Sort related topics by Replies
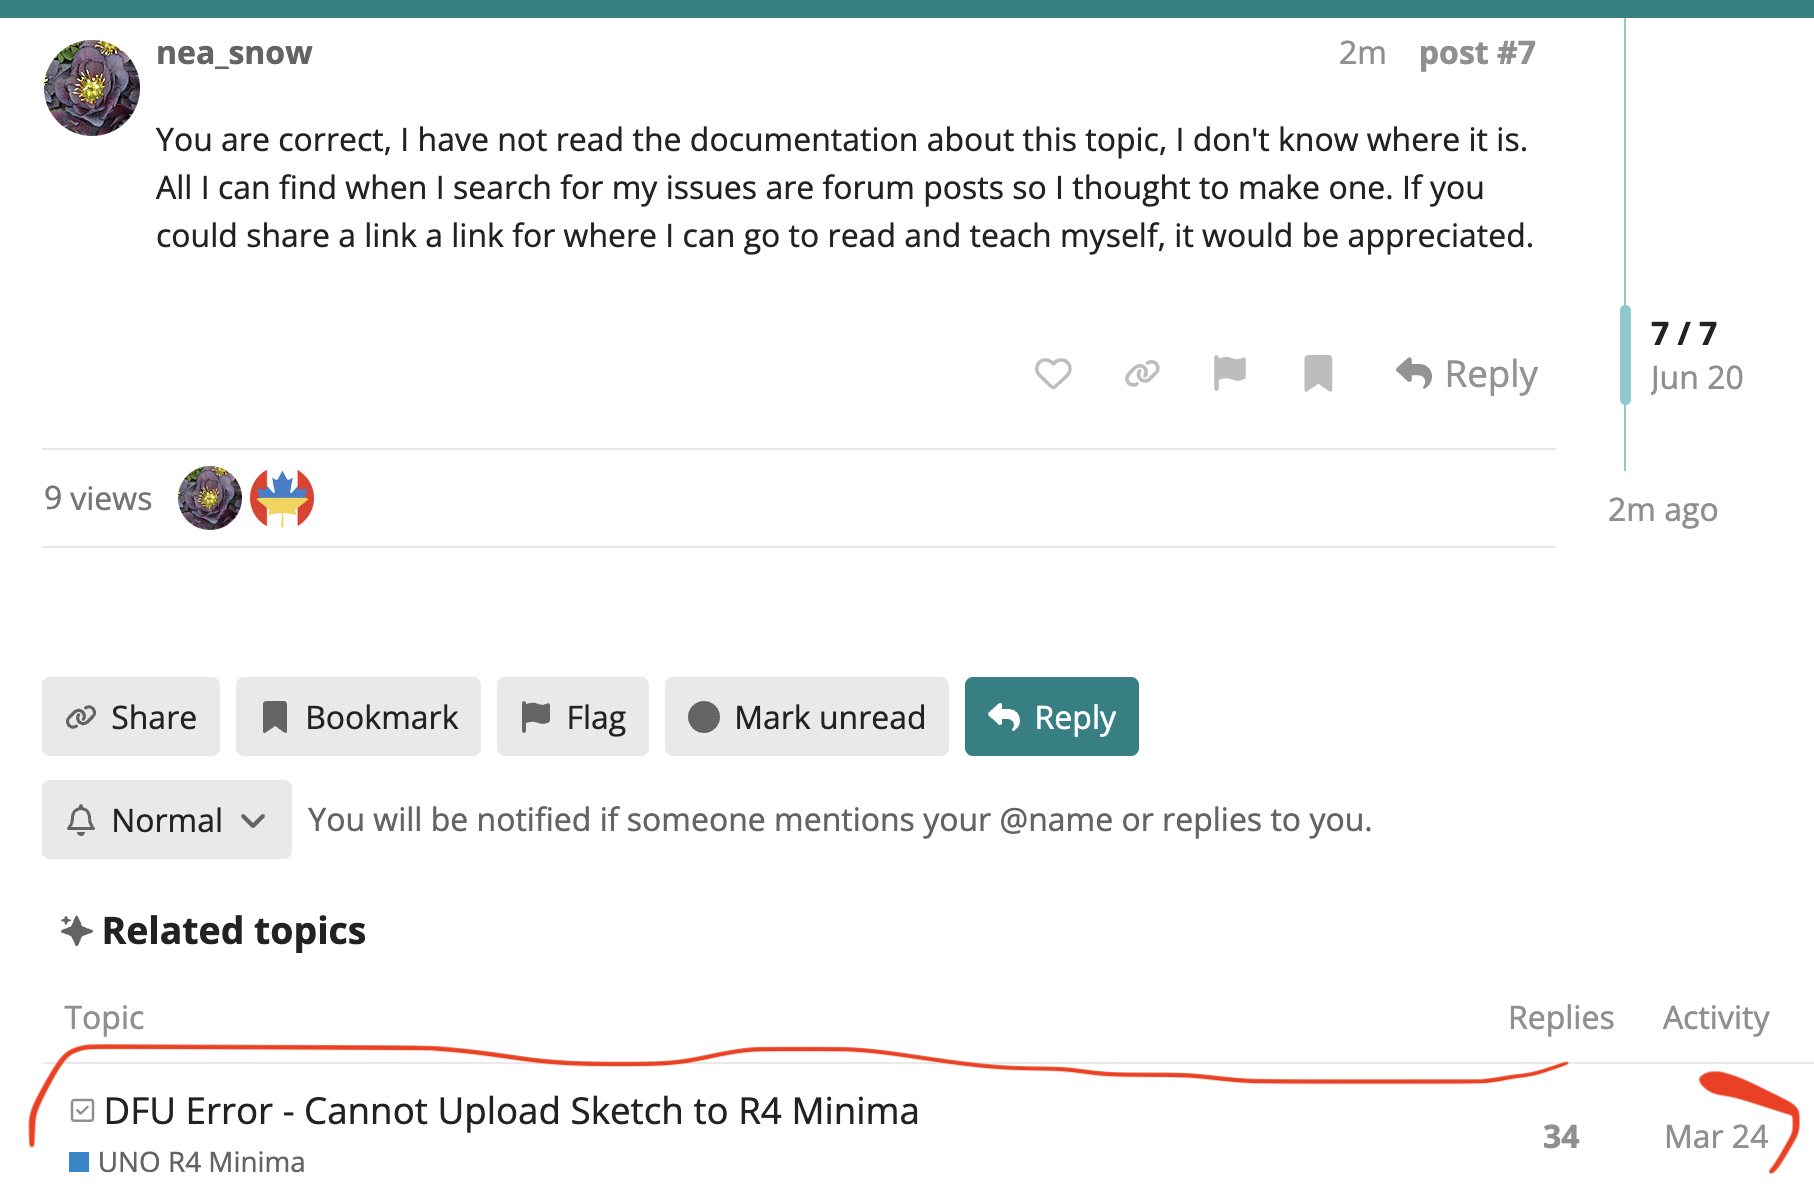This screenshot has width=1814, height=1184. (1560, 1017)
